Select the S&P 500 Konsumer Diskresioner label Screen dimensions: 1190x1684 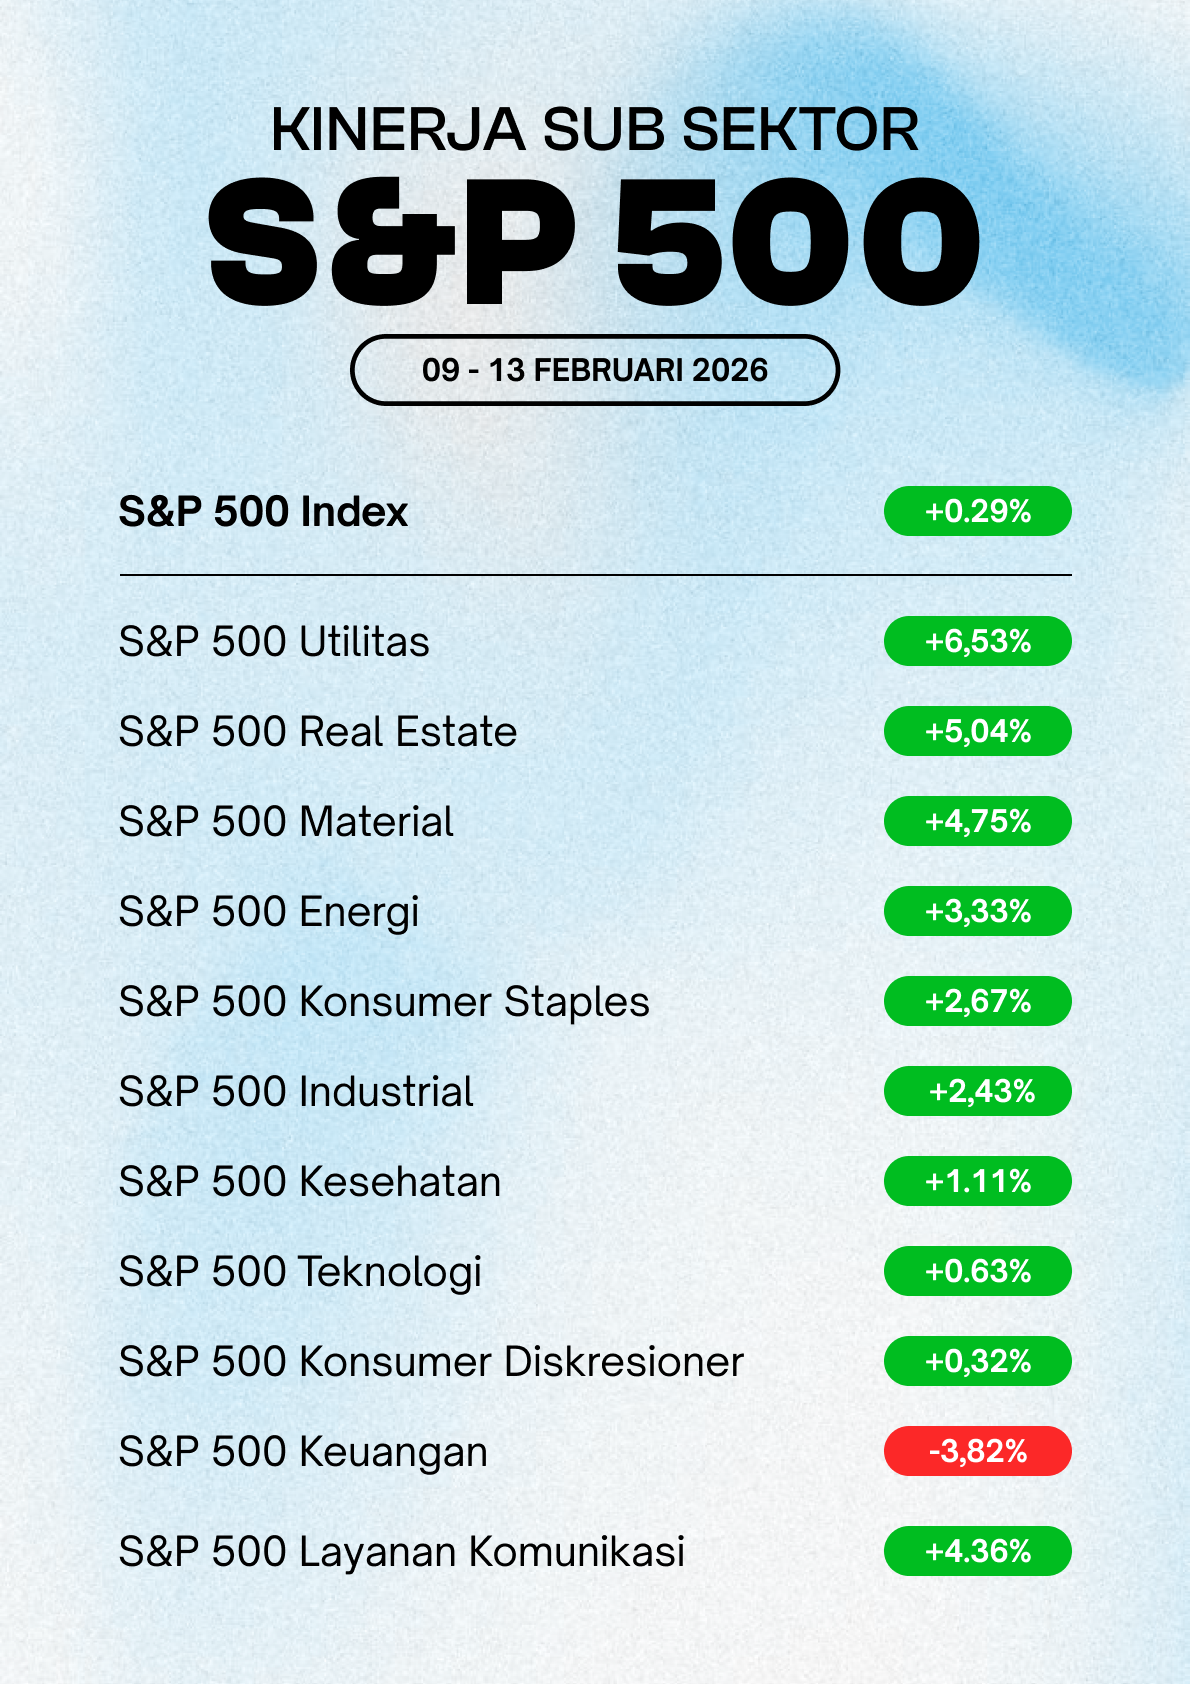(x=431, y=1362)
